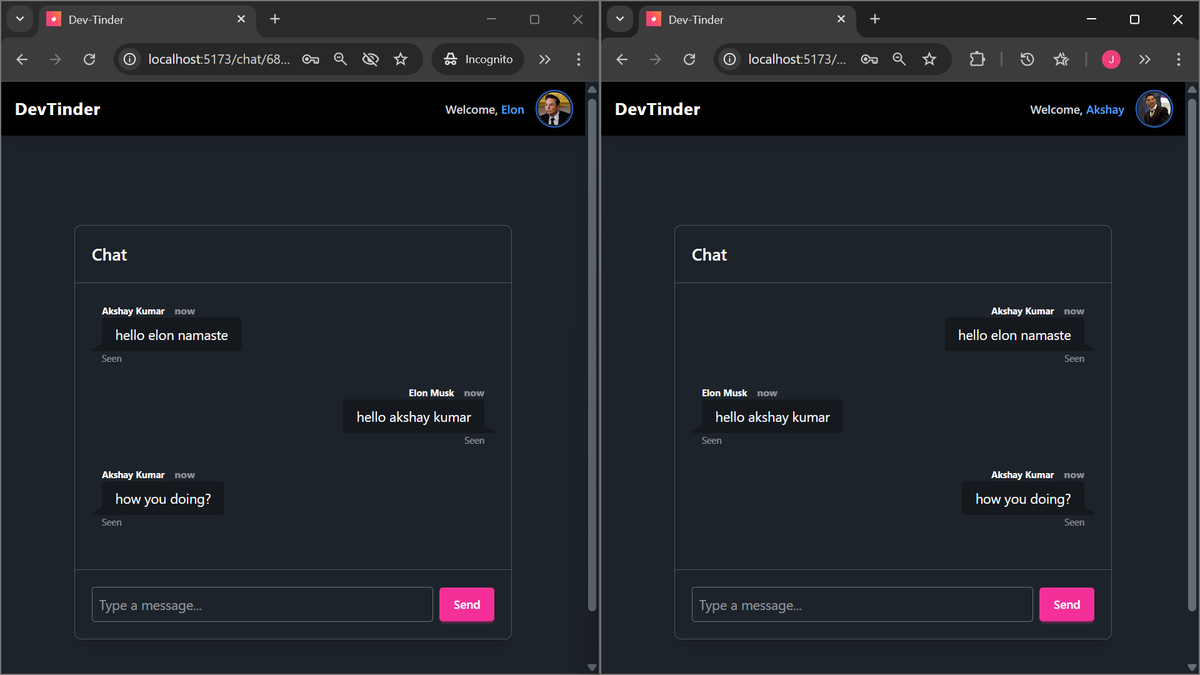Open a new tab in left window

(275, 19)
